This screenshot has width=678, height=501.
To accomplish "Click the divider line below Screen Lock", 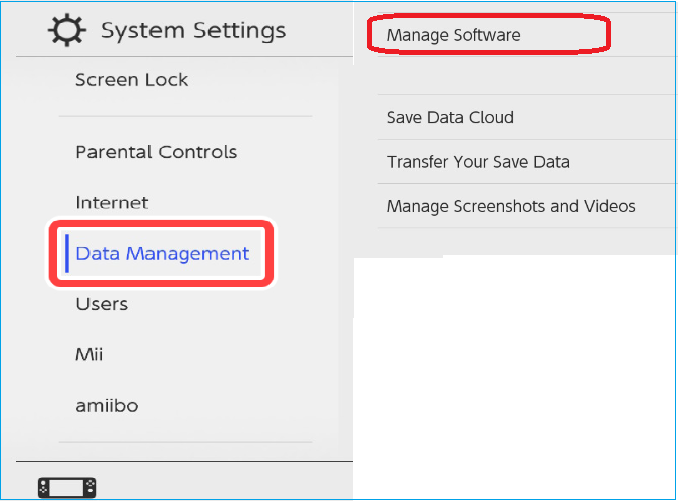I will 185,116.
